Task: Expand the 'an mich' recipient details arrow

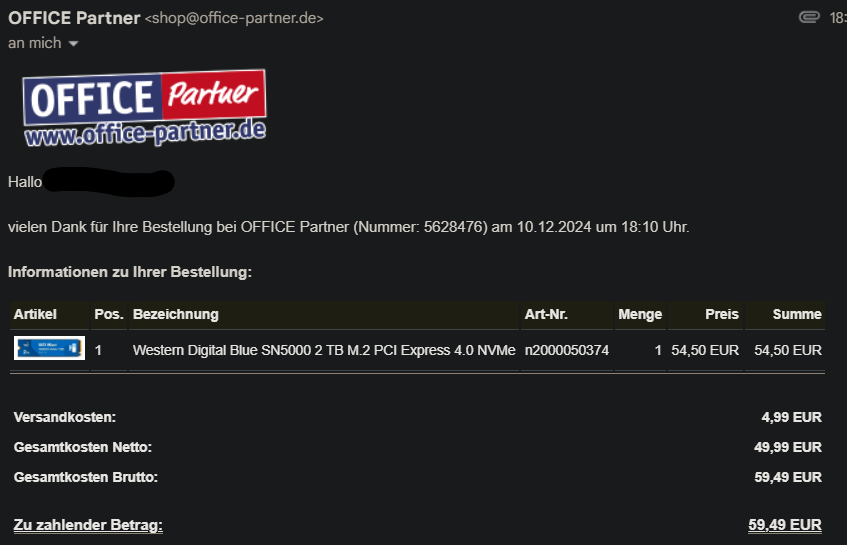Action: point(73,44)
